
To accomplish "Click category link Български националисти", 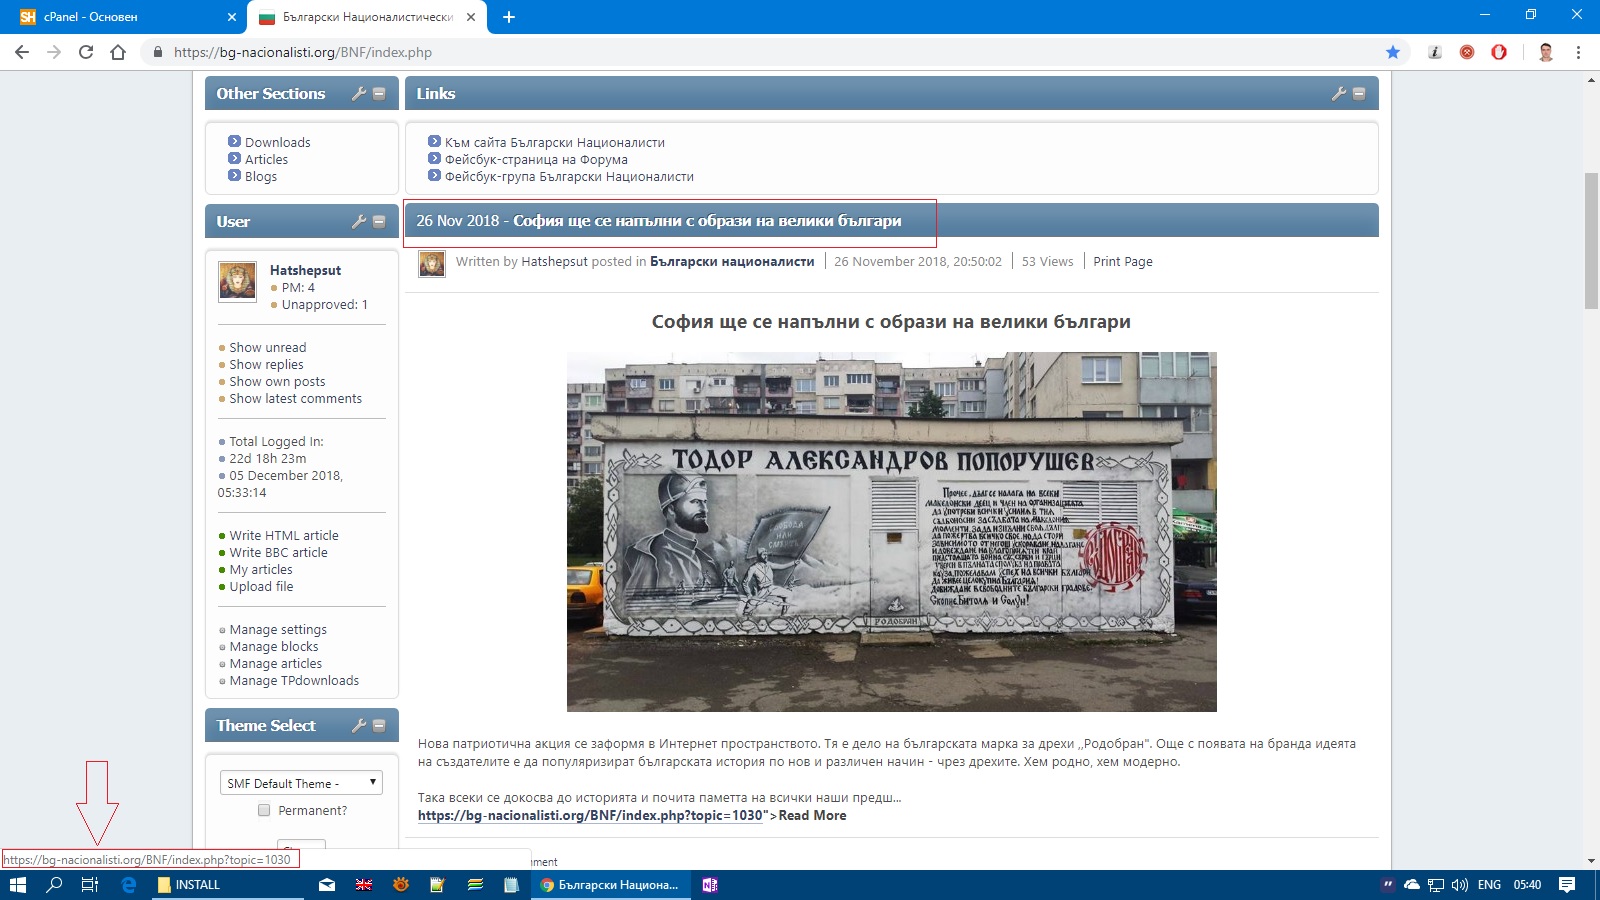I will 732,261.
